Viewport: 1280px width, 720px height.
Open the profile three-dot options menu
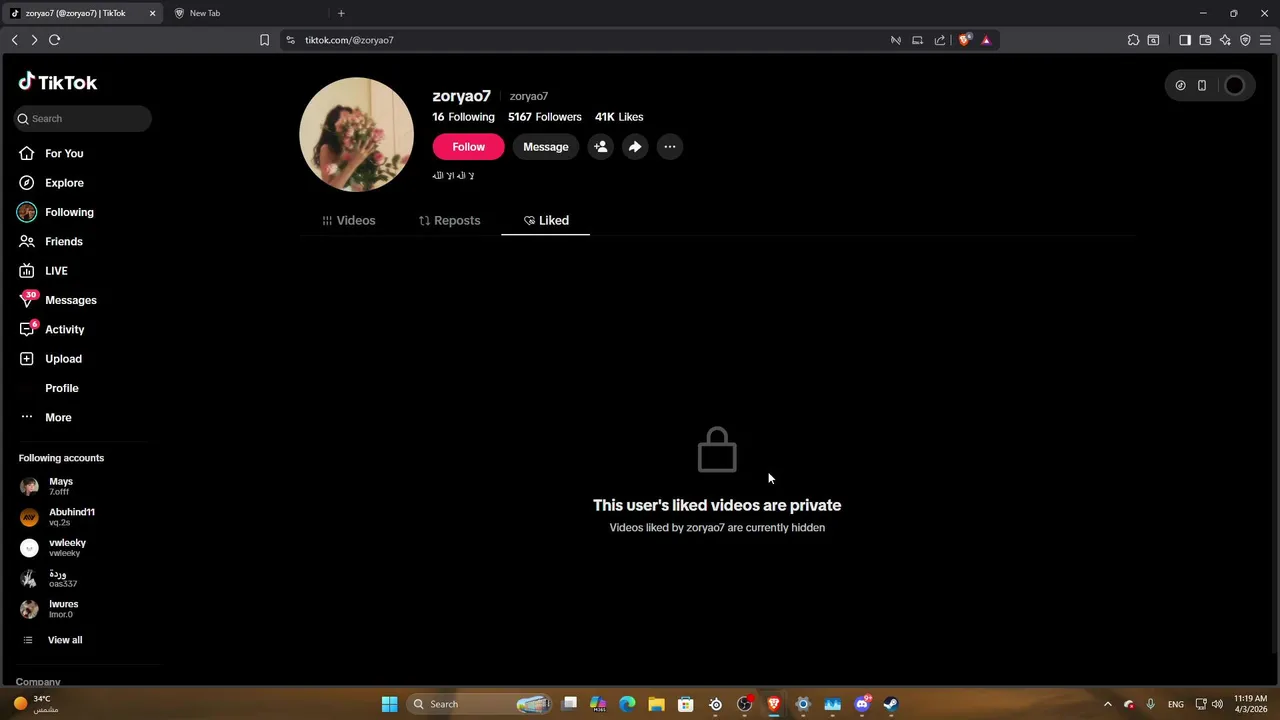tap(670, 147)
